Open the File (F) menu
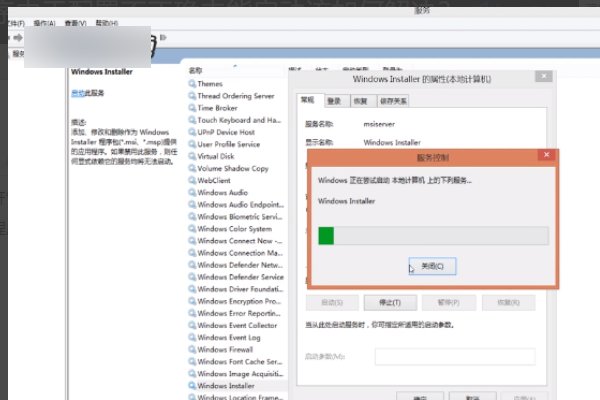 pos(16,23)
